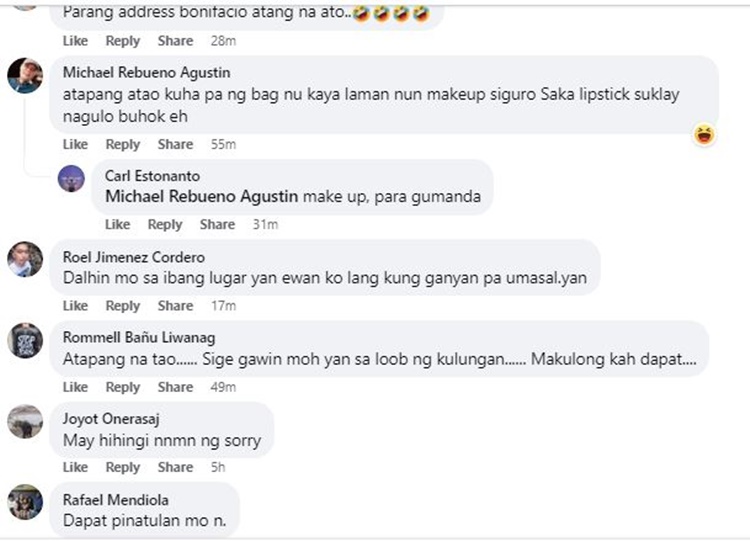This screenshot has width=750, height=541.
Task: Click the Joyot Onerasaj name link
Action: (110, 420)
